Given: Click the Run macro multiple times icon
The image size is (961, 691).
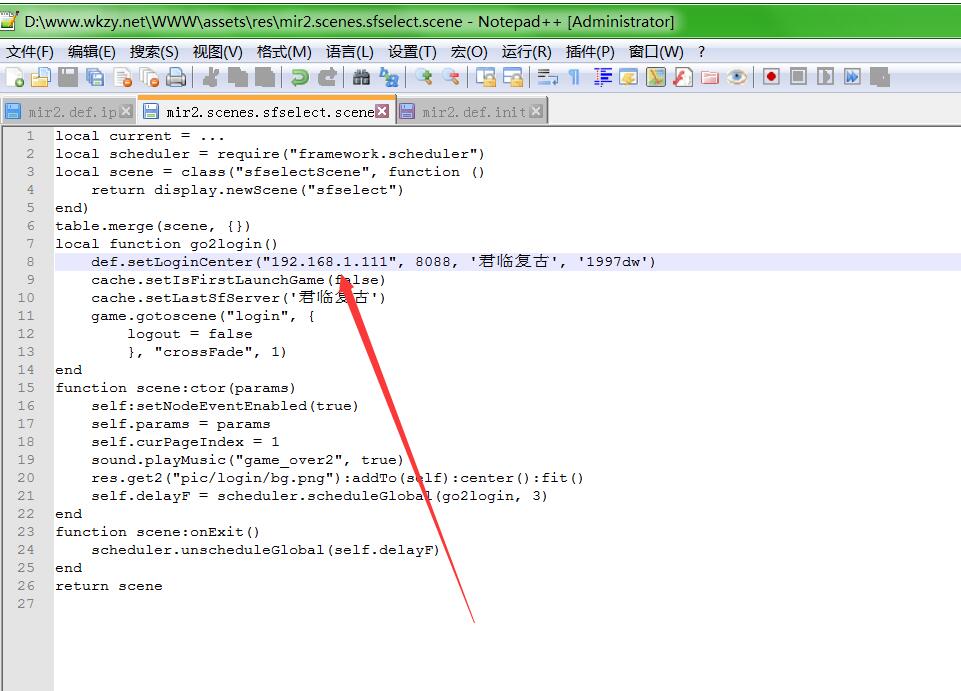Looking at the screenshot, I should coord(852,77).
